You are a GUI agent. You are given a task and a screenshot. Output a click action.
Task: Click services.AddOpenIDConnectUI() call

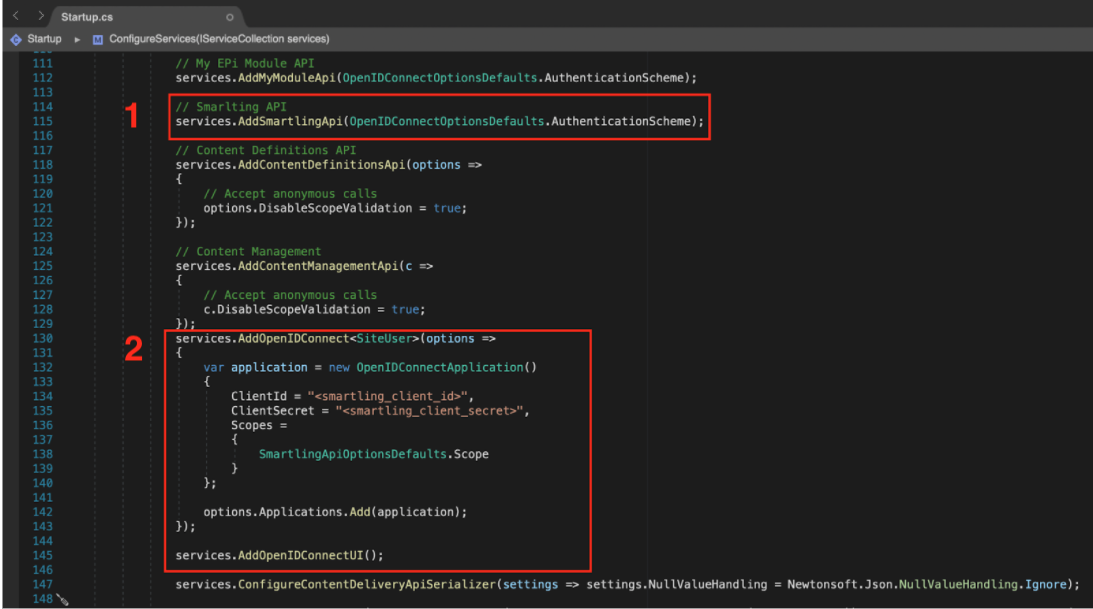(280, 556)
